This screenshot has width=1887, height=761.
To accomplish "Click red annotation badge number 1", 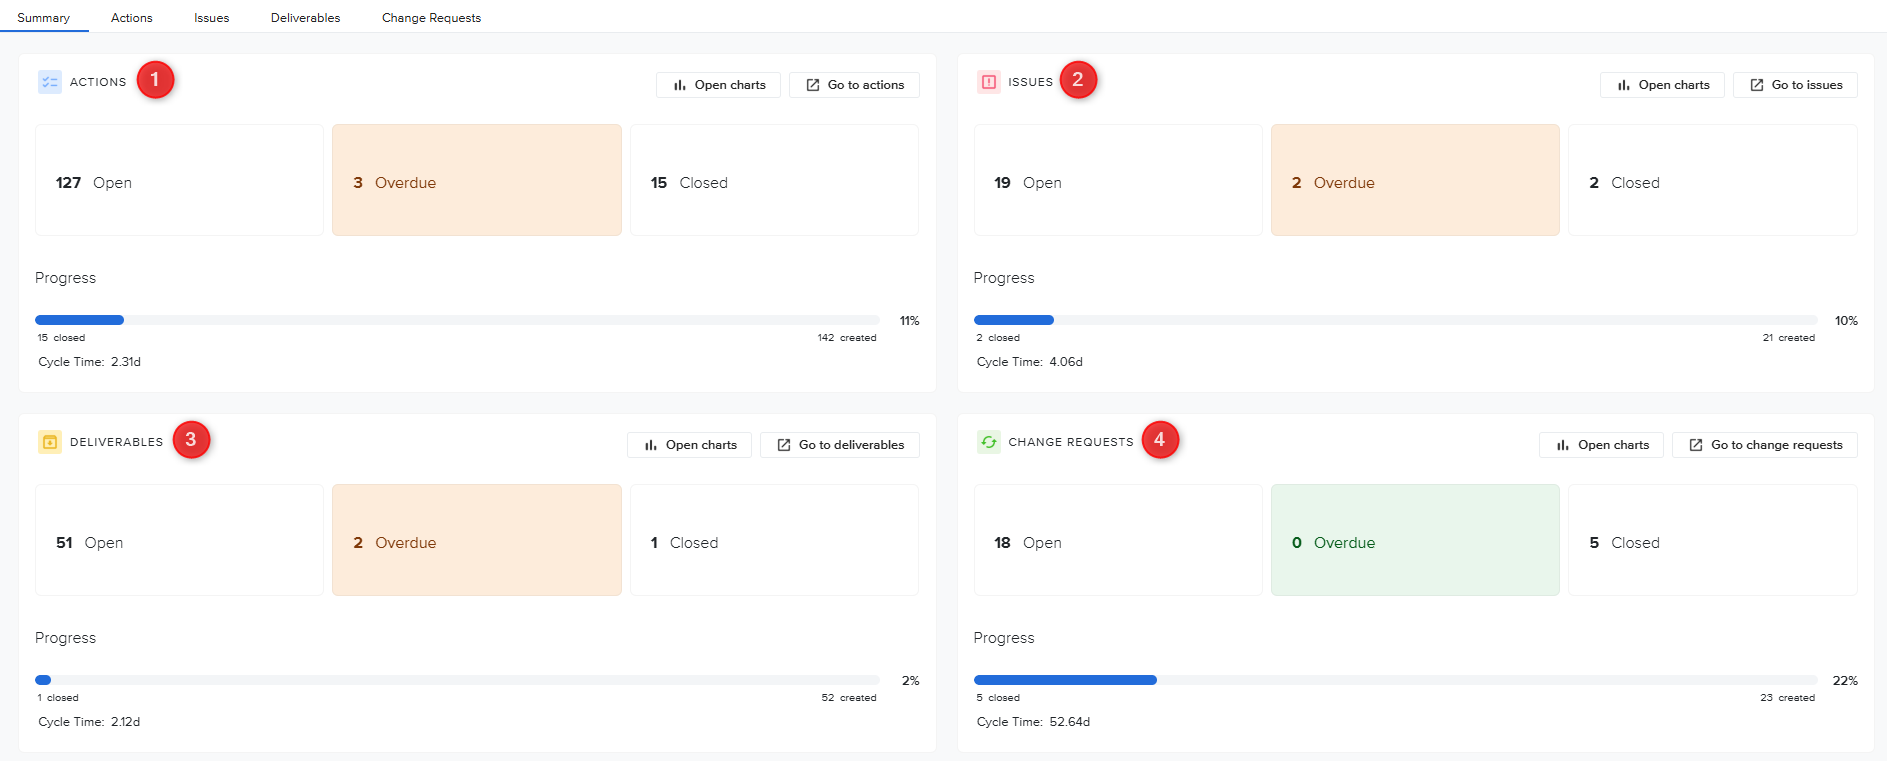I will (155, 80).
